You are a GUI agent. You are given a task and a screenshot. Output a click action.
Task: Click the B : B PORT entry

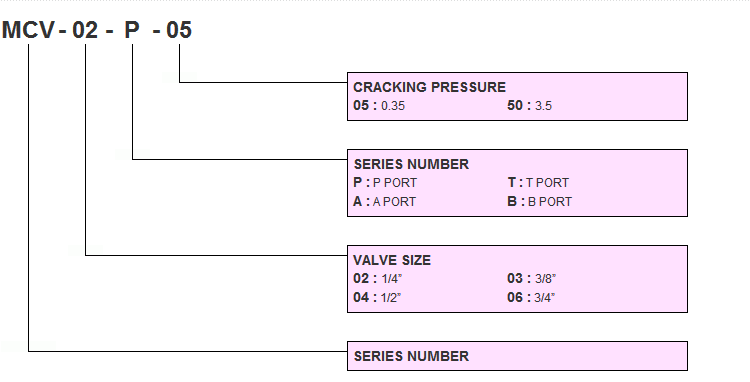pyautogui.click(x=540, y=202)
